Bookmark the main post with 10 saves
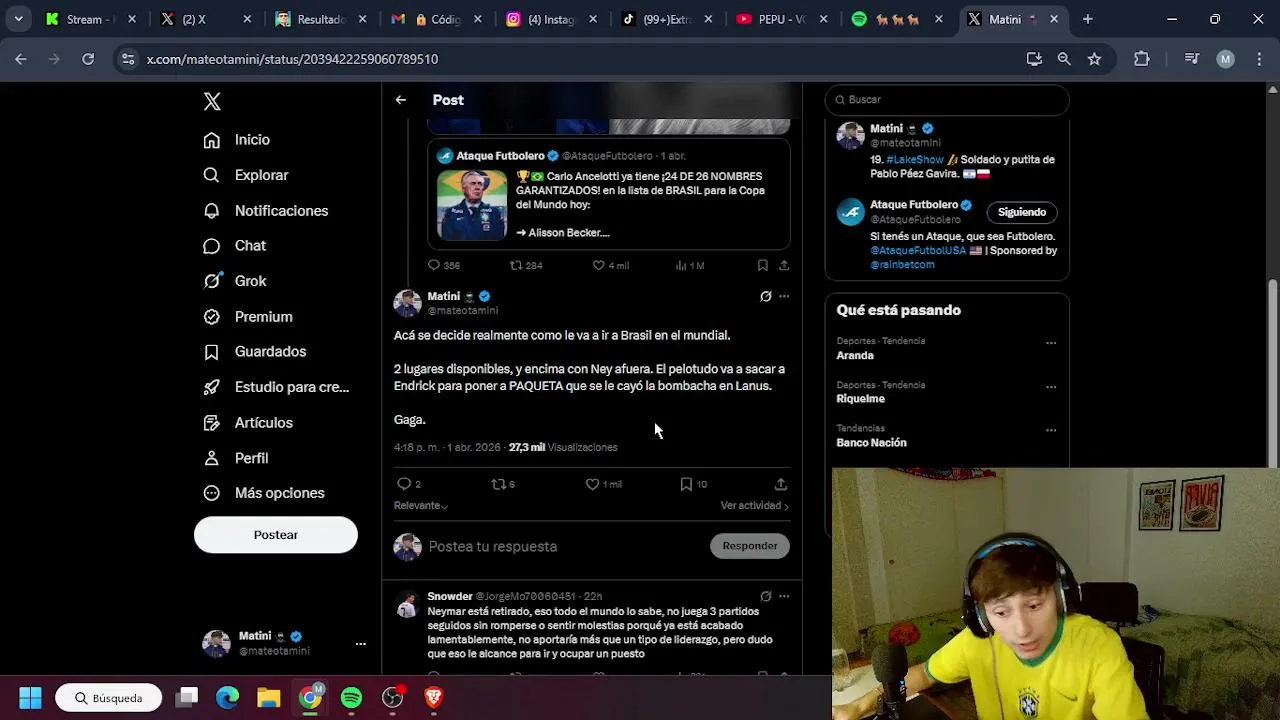 (686, 484)
